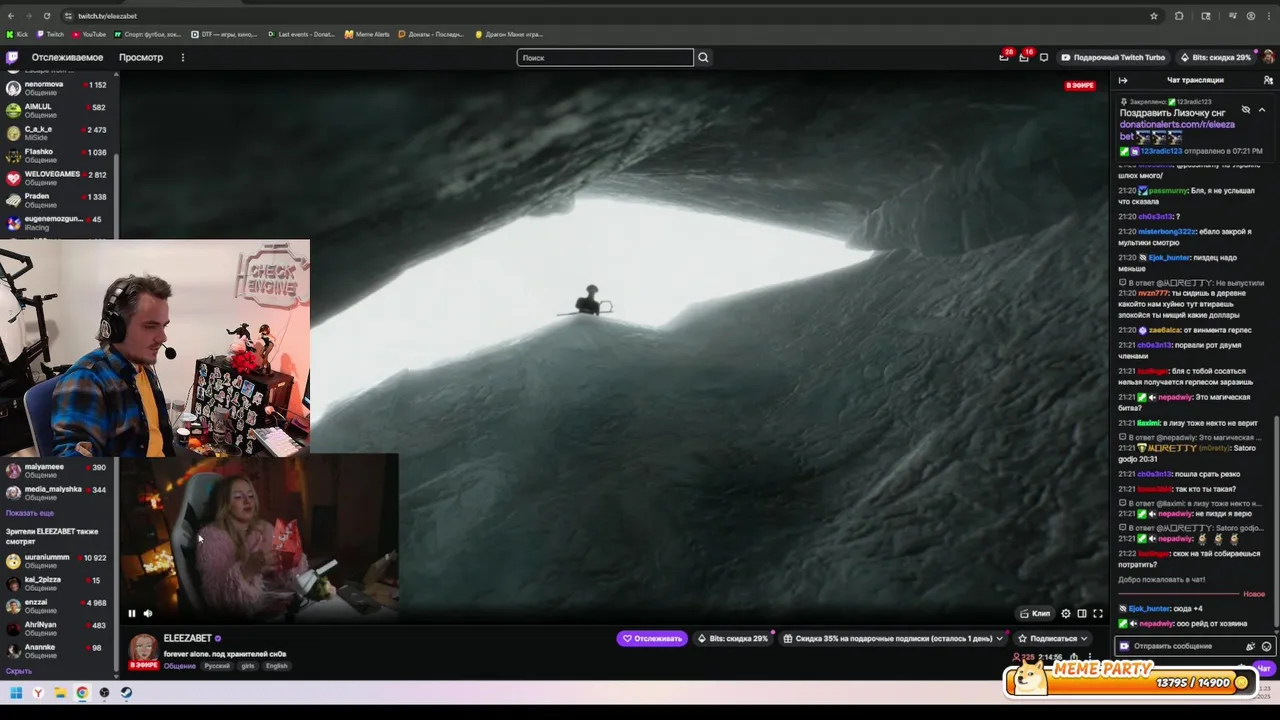
Task: Open the inbox icon with 28 badge
Action: pos(1003,57)
